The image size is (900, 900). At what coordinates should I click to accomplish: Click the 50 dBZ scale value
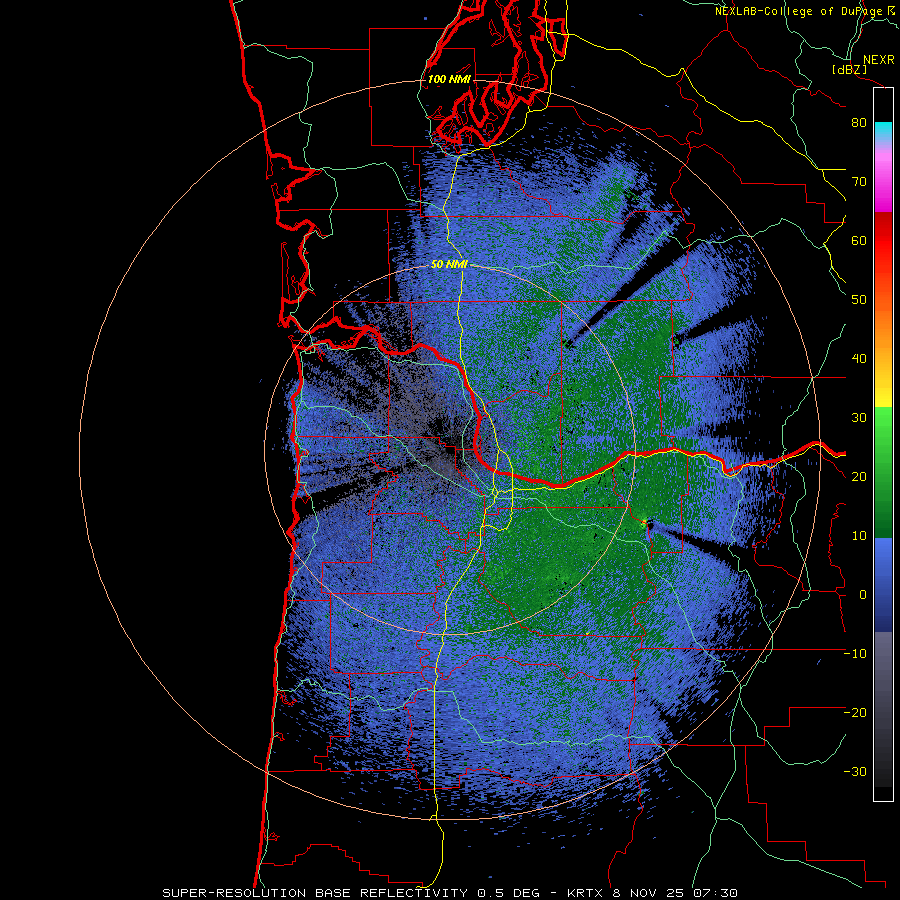click(x=859, y=300)
